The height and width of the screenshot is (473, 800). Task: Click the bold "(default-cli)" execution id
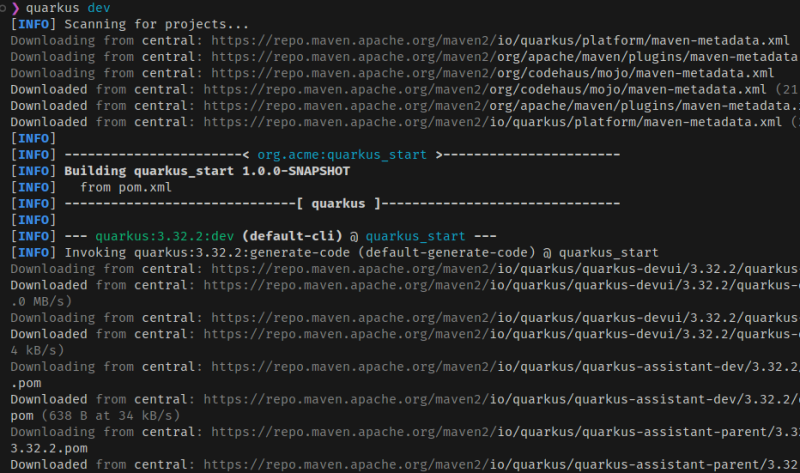(292, 236)
